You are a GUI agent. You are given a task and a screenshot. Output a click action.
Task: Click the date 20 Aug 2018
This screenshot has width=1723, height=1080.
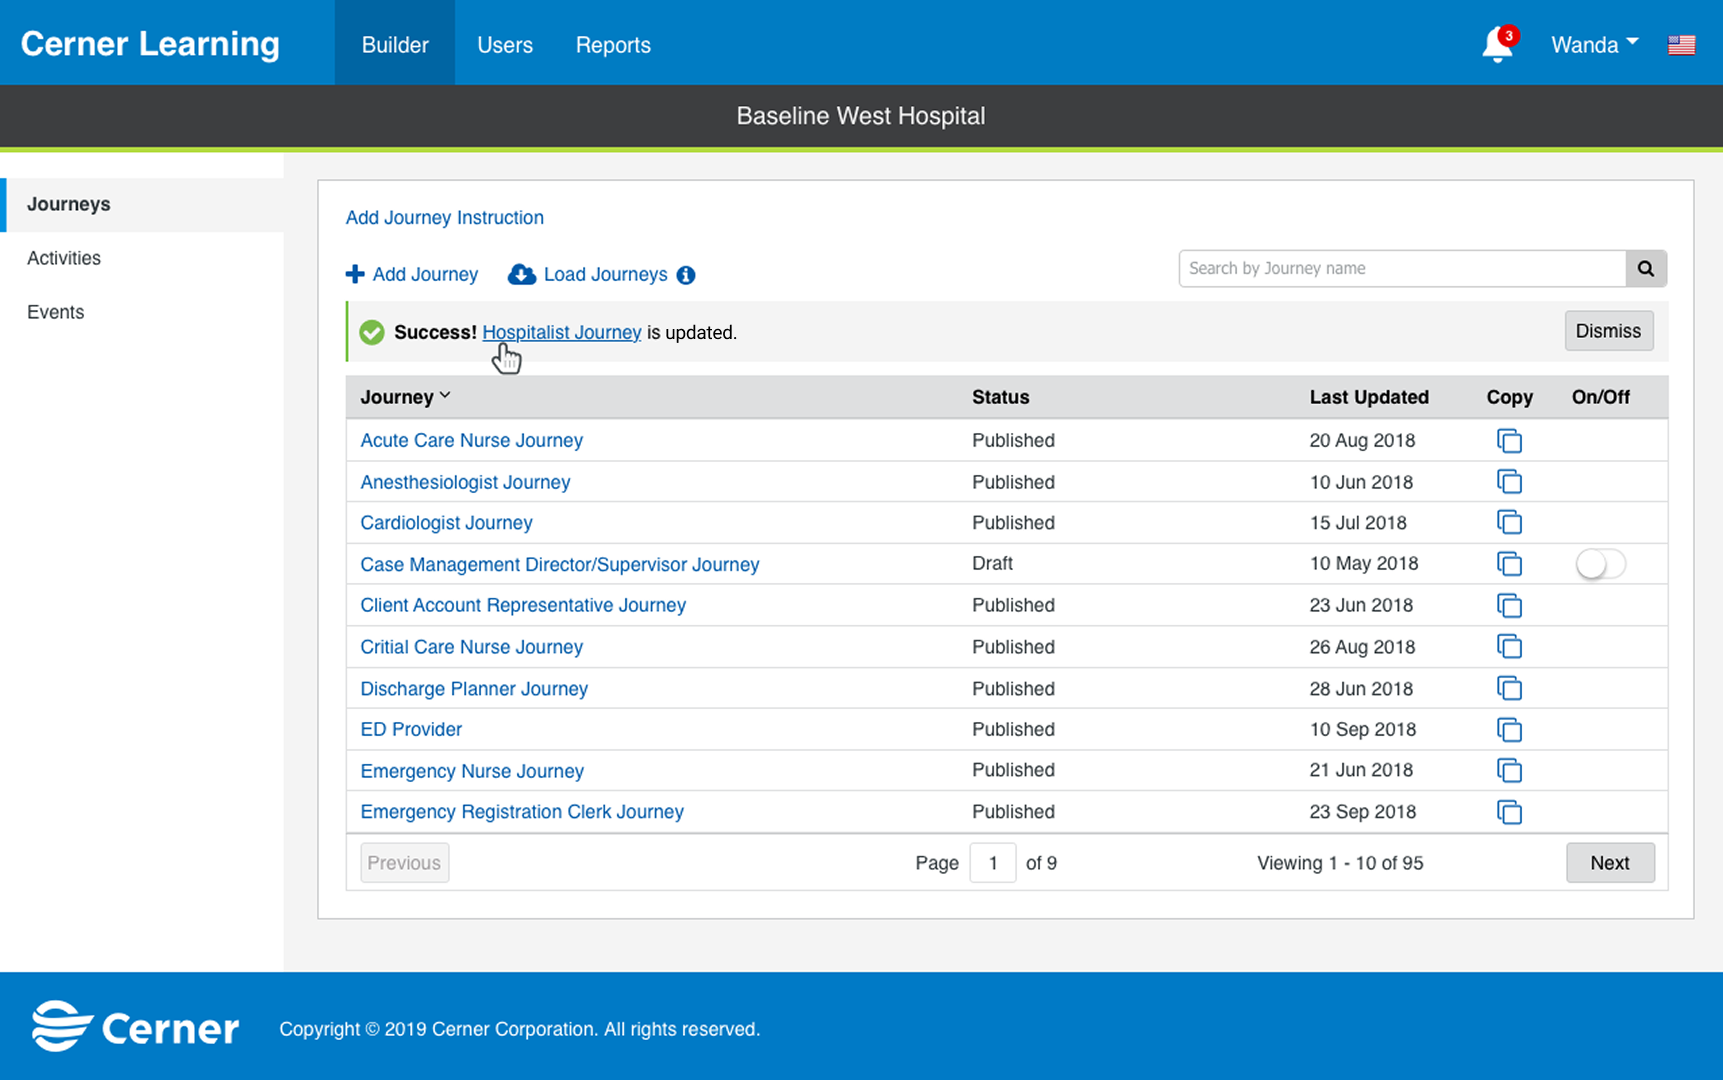(1362, 440)
